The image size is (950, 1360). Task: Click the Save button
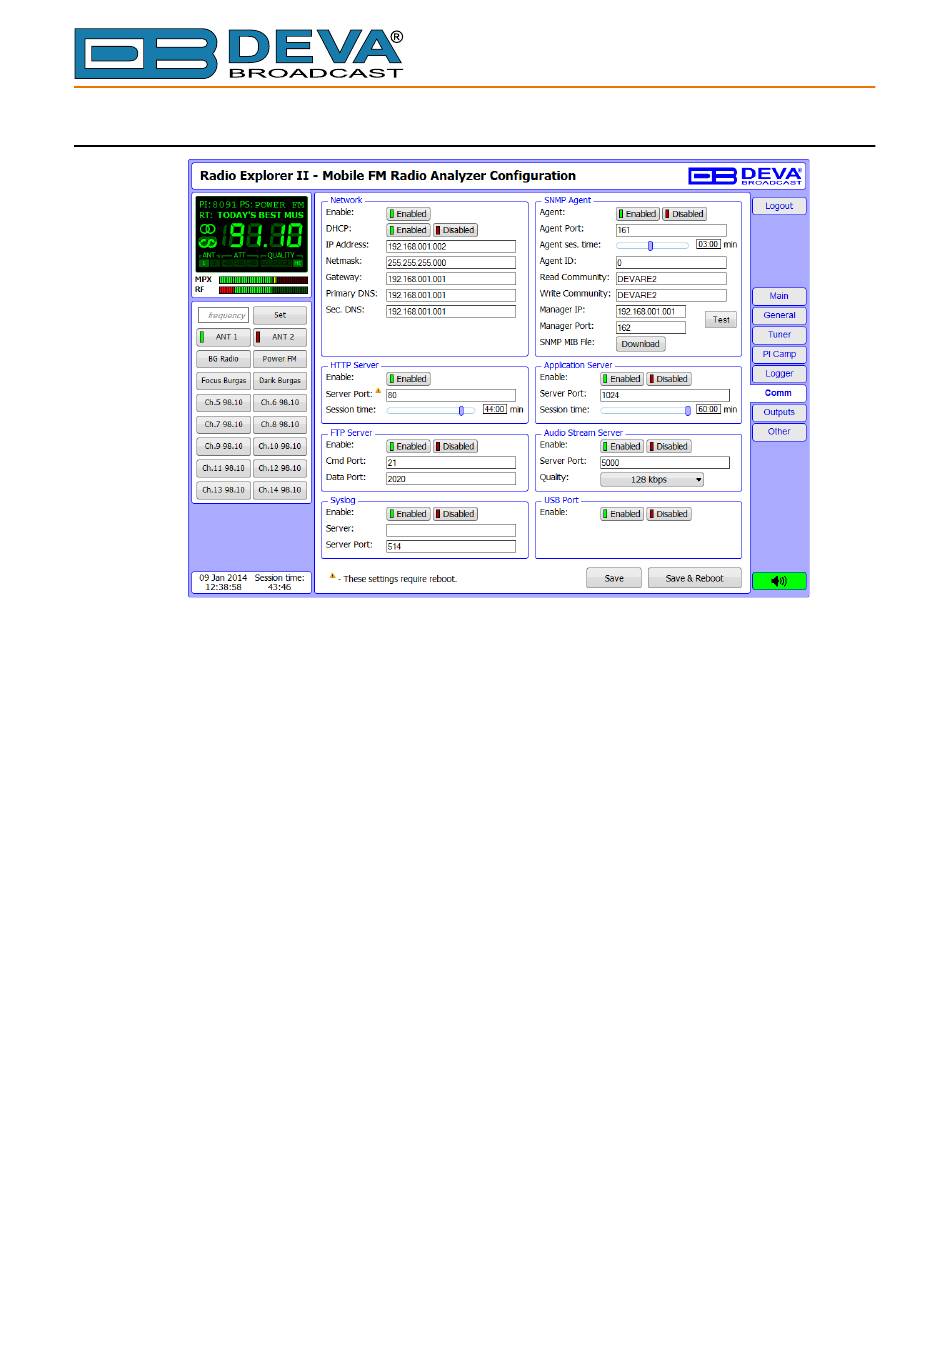click(x=614, y=578)
